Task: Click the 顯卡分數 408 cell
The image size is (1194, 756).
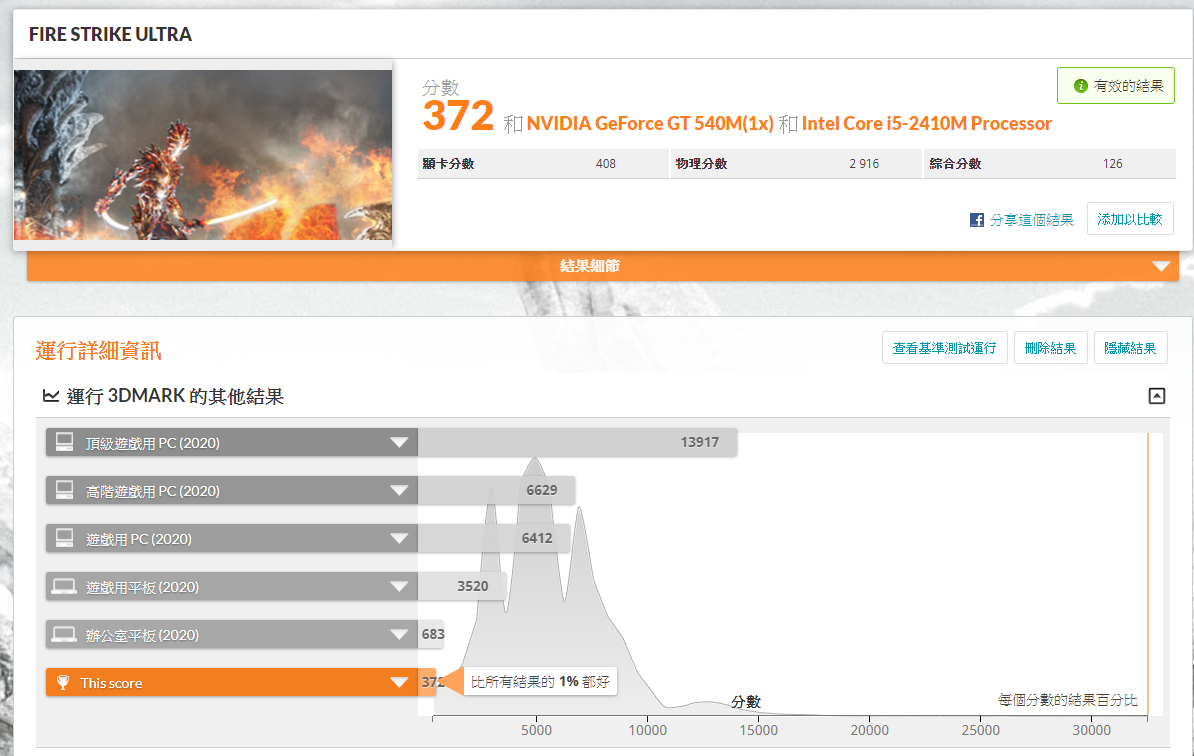Action: tap(543, 164)
